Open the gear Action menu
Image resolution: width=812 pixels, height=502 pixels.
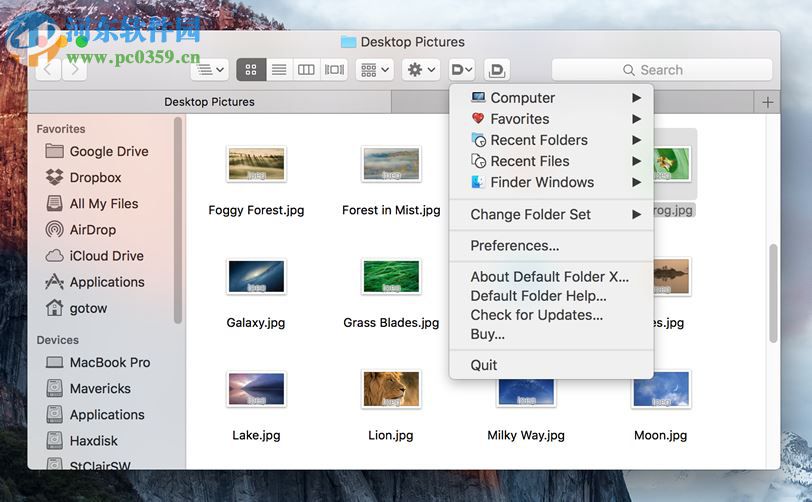coord(420,69)
